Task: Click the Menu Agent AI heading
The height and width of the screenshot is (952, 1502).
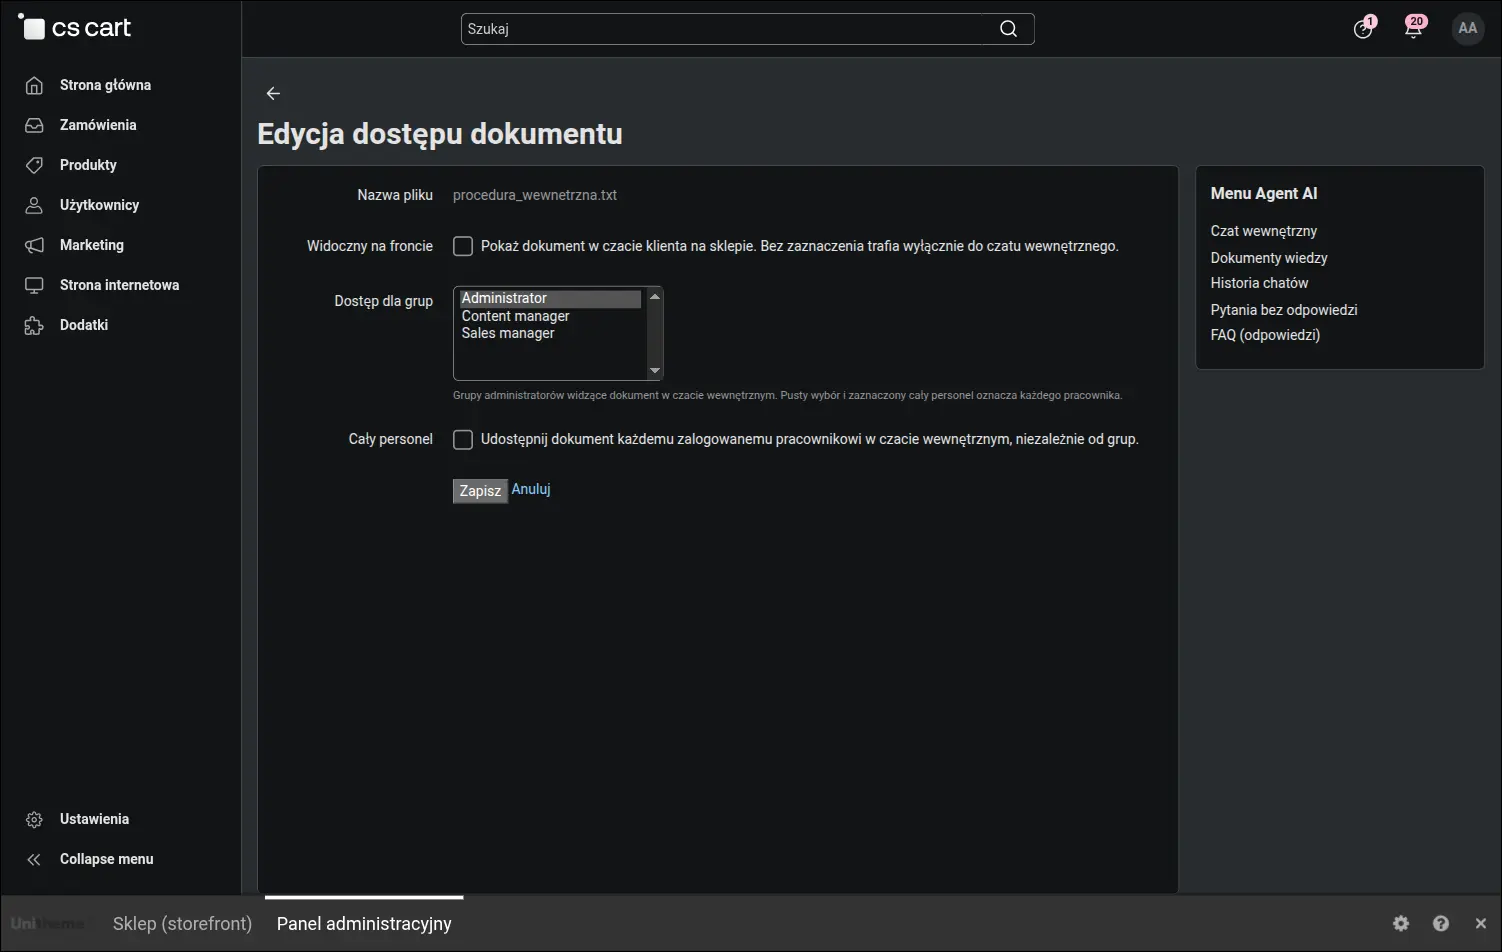Action: (x=1264, y=194)
